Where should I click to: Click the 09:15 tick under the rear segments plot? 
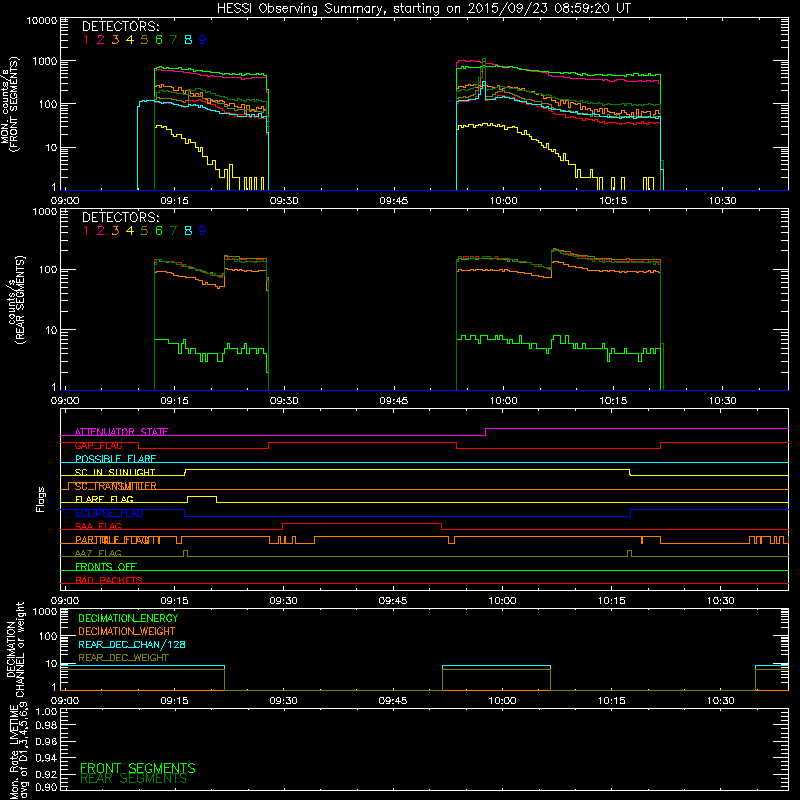click(x=174, y=401)
